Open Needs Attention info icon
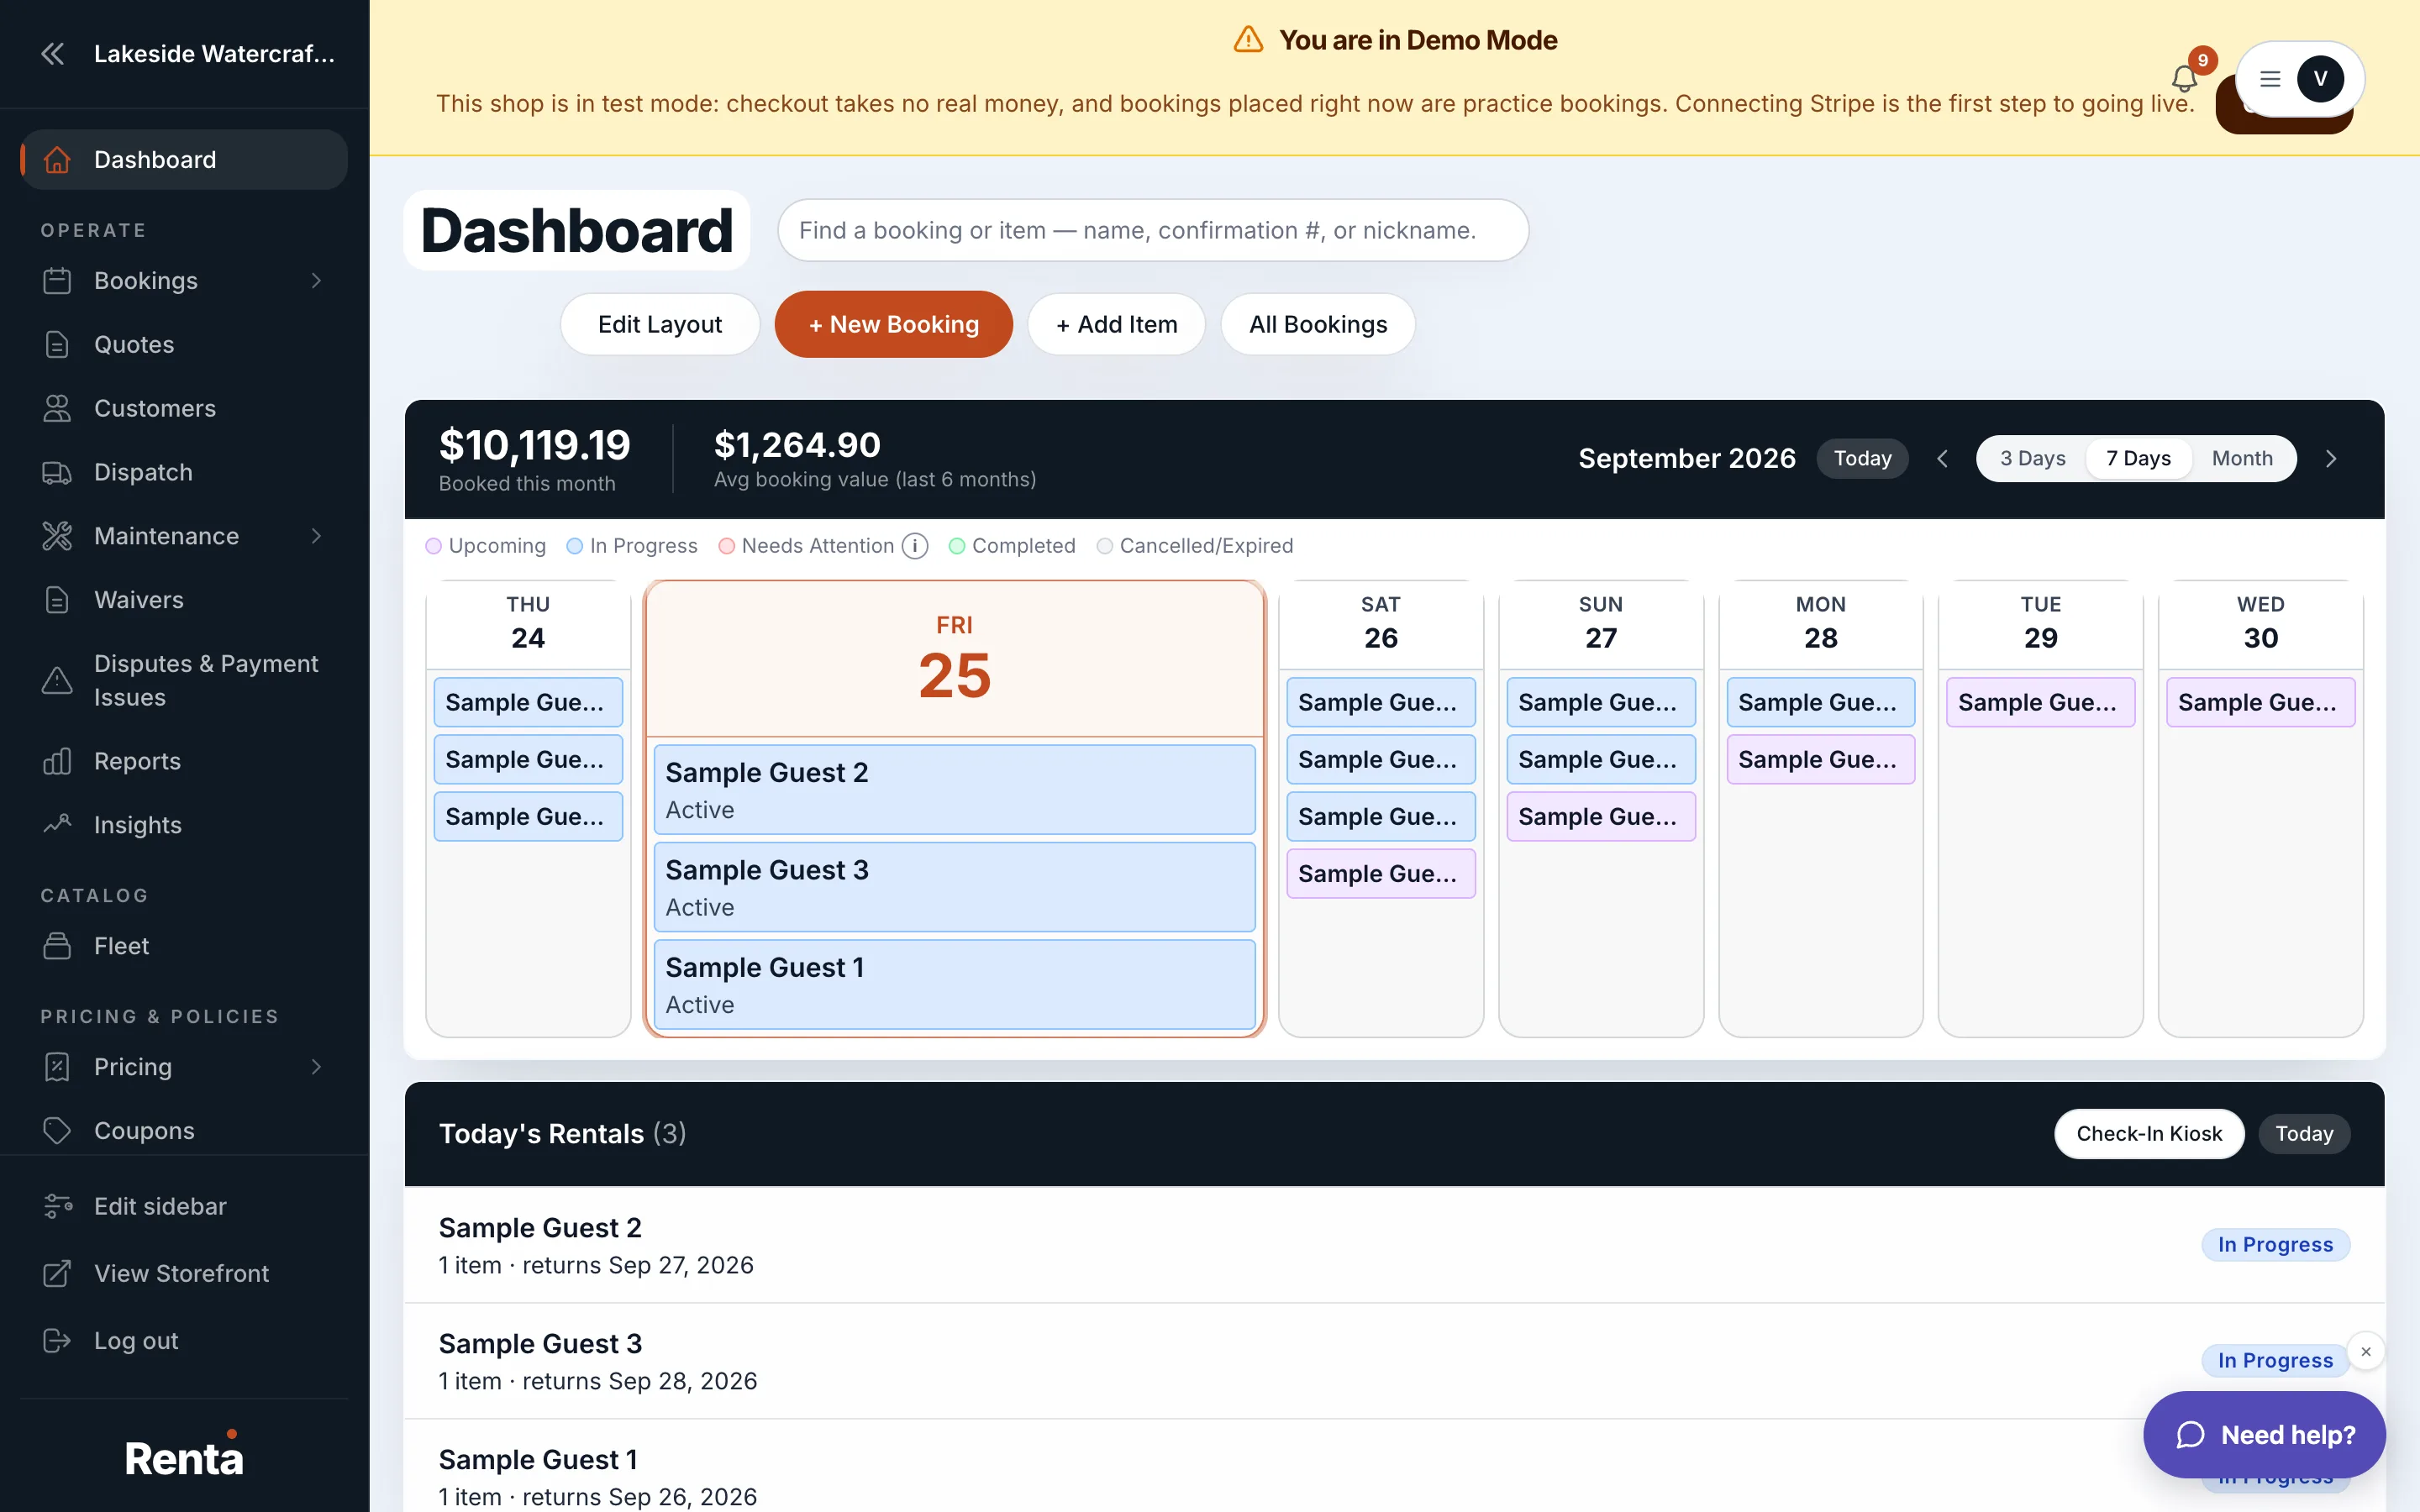Image resolution: width=2420 pixels, height=1512 pixels. 914,546
